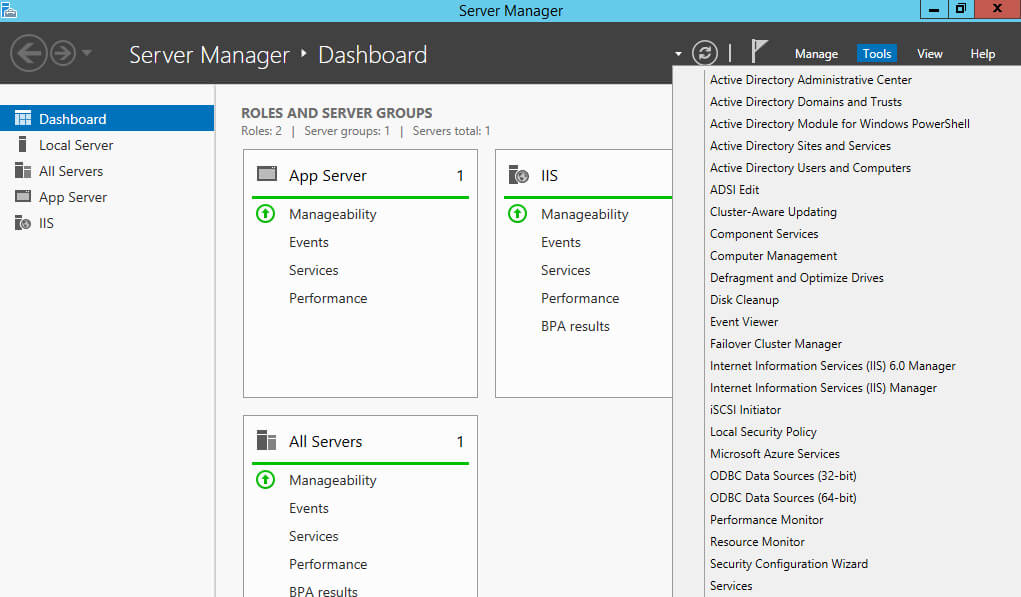Click the IIS icon in sidebar
This screenshot has height=597, width=1021.
coord(23,223)
